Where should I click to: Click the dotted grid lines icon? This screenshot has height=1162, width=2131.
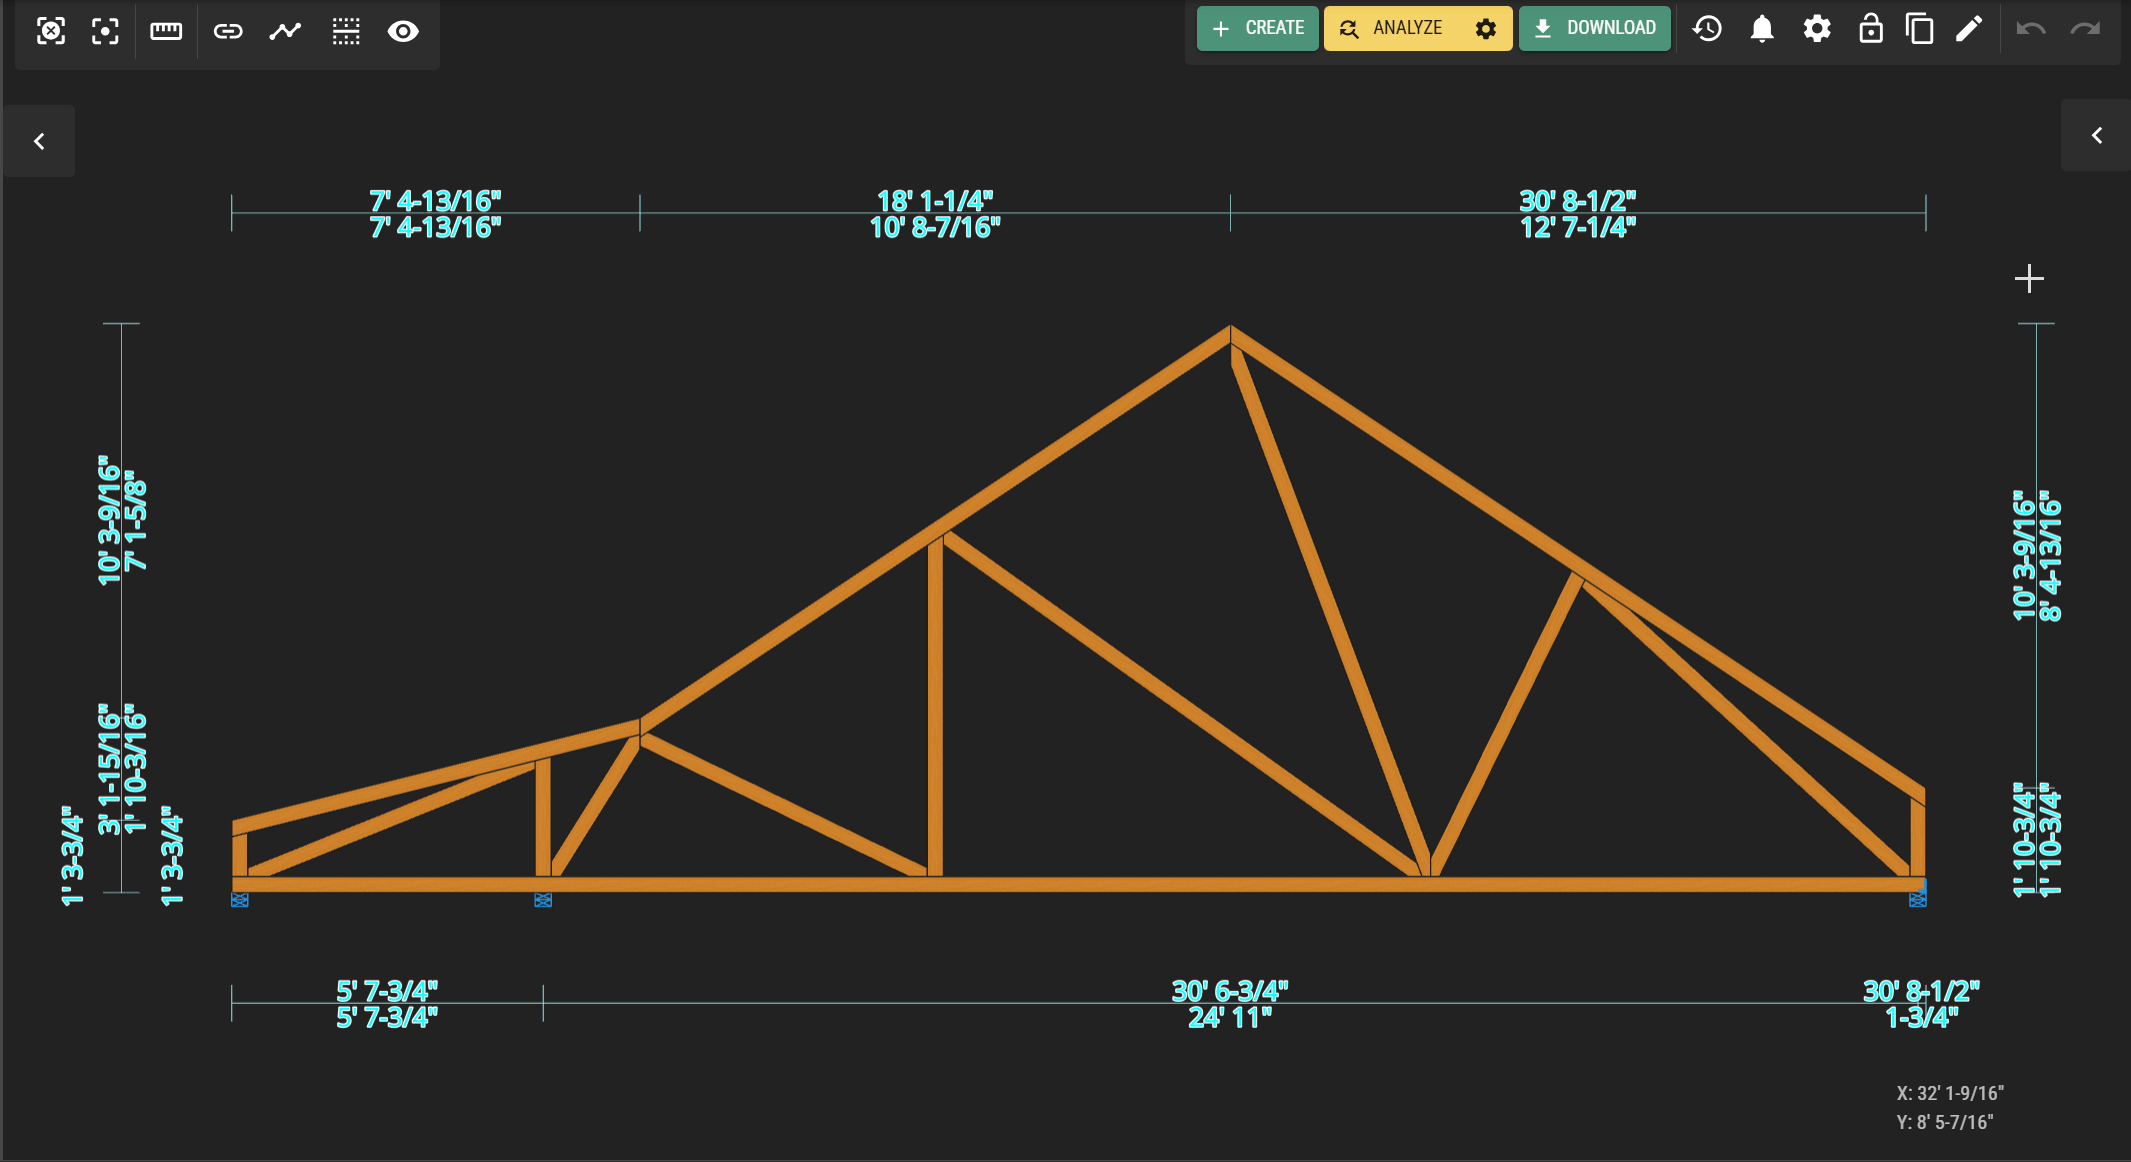(346, 31)
